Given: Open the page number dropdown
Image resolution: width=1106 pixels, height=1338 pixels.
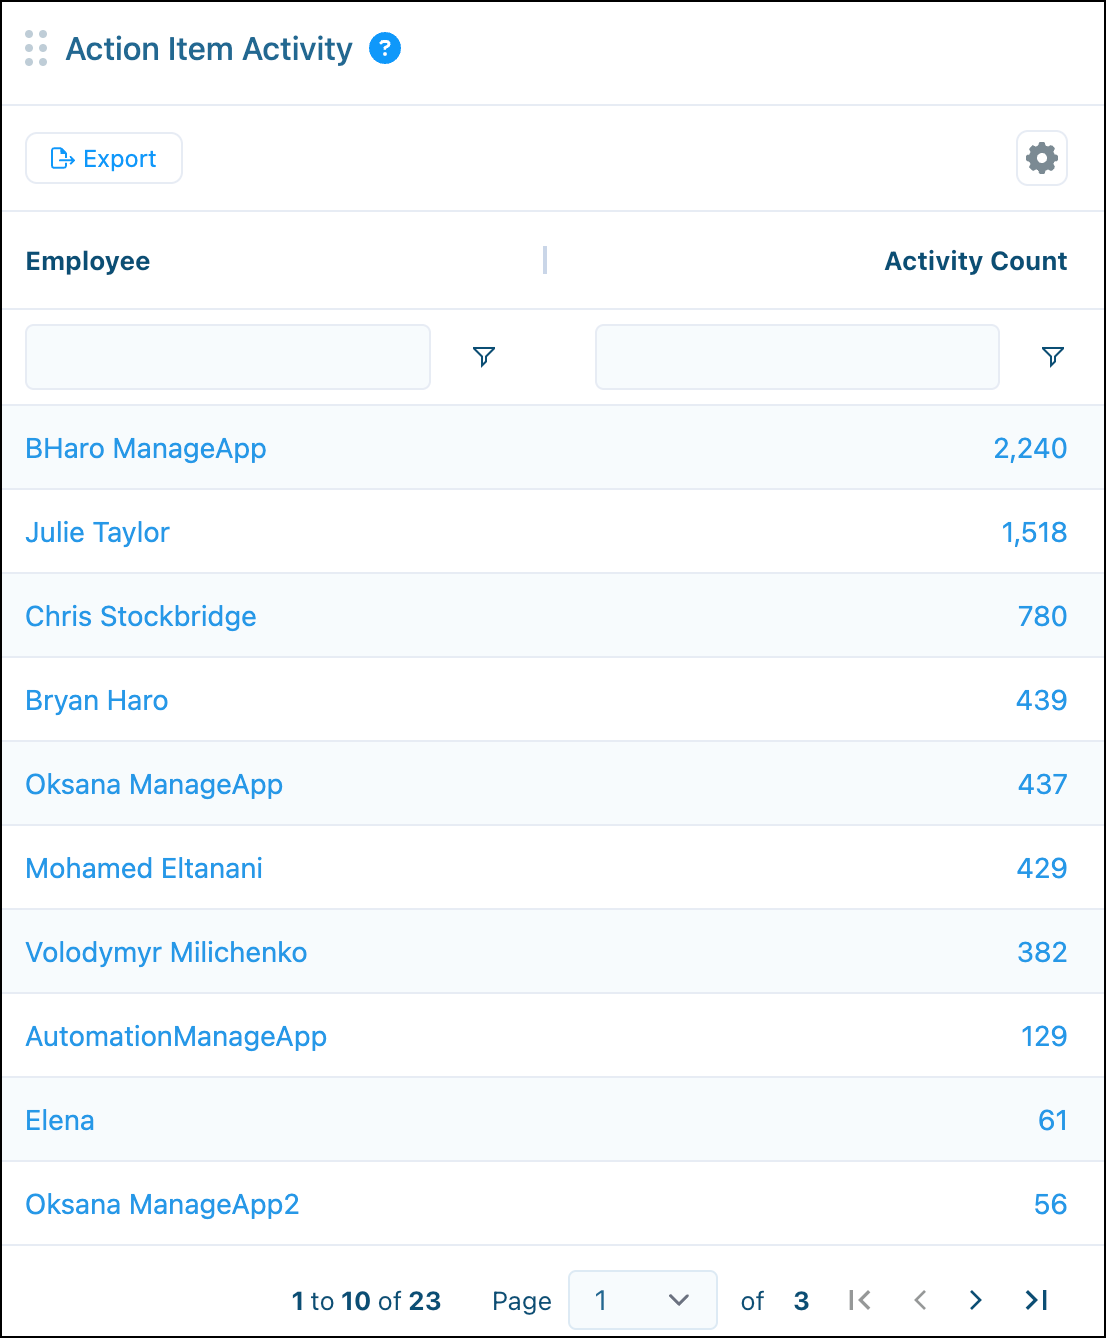Looking at the screenshot, I should 643,1300.
